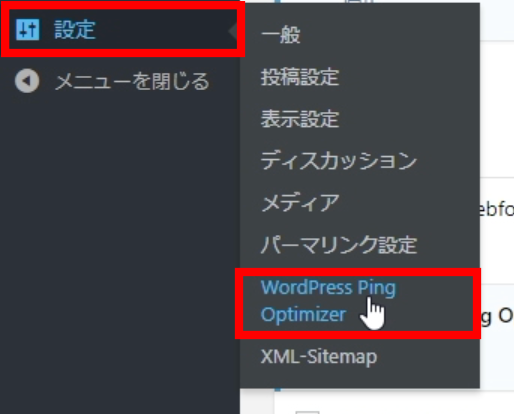
Task: Open the 一般 general settings page
Action: pyautogui.click(x=280, y=35)
